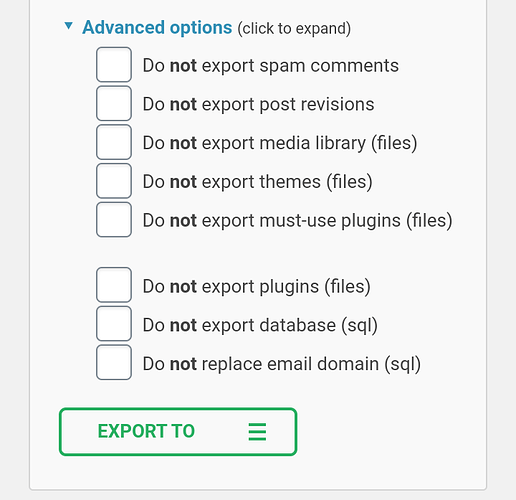Click the 'Do not export themes (files)' label
Screen dimensions: 516x500
click(257, 182)
